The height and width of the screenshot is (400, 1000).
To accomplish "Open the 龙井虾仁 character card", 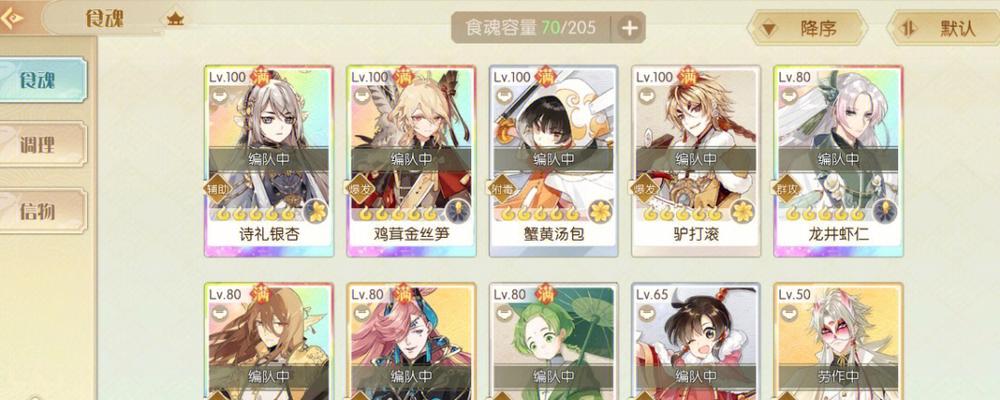I will pyautogui.click(x=838, y=161).
